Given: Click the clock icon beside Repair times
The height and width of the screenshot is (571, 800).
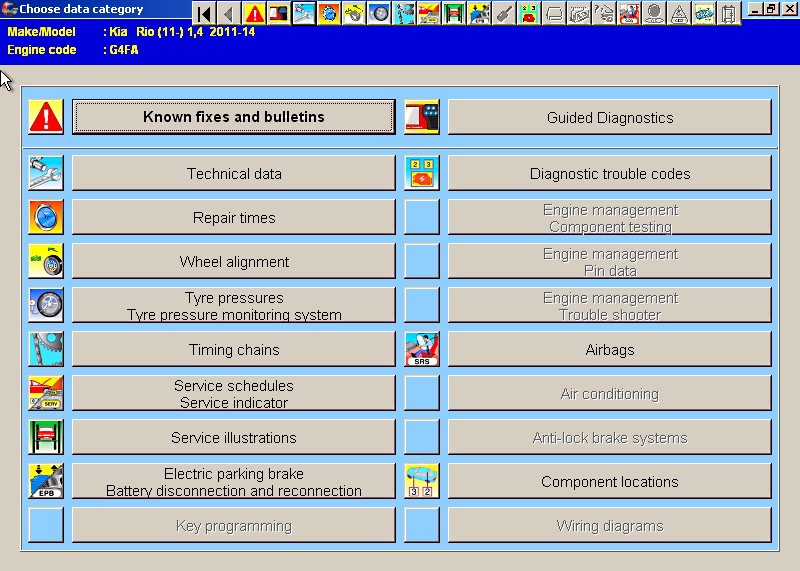Looking at the screenshot, I should coord(46,218).
